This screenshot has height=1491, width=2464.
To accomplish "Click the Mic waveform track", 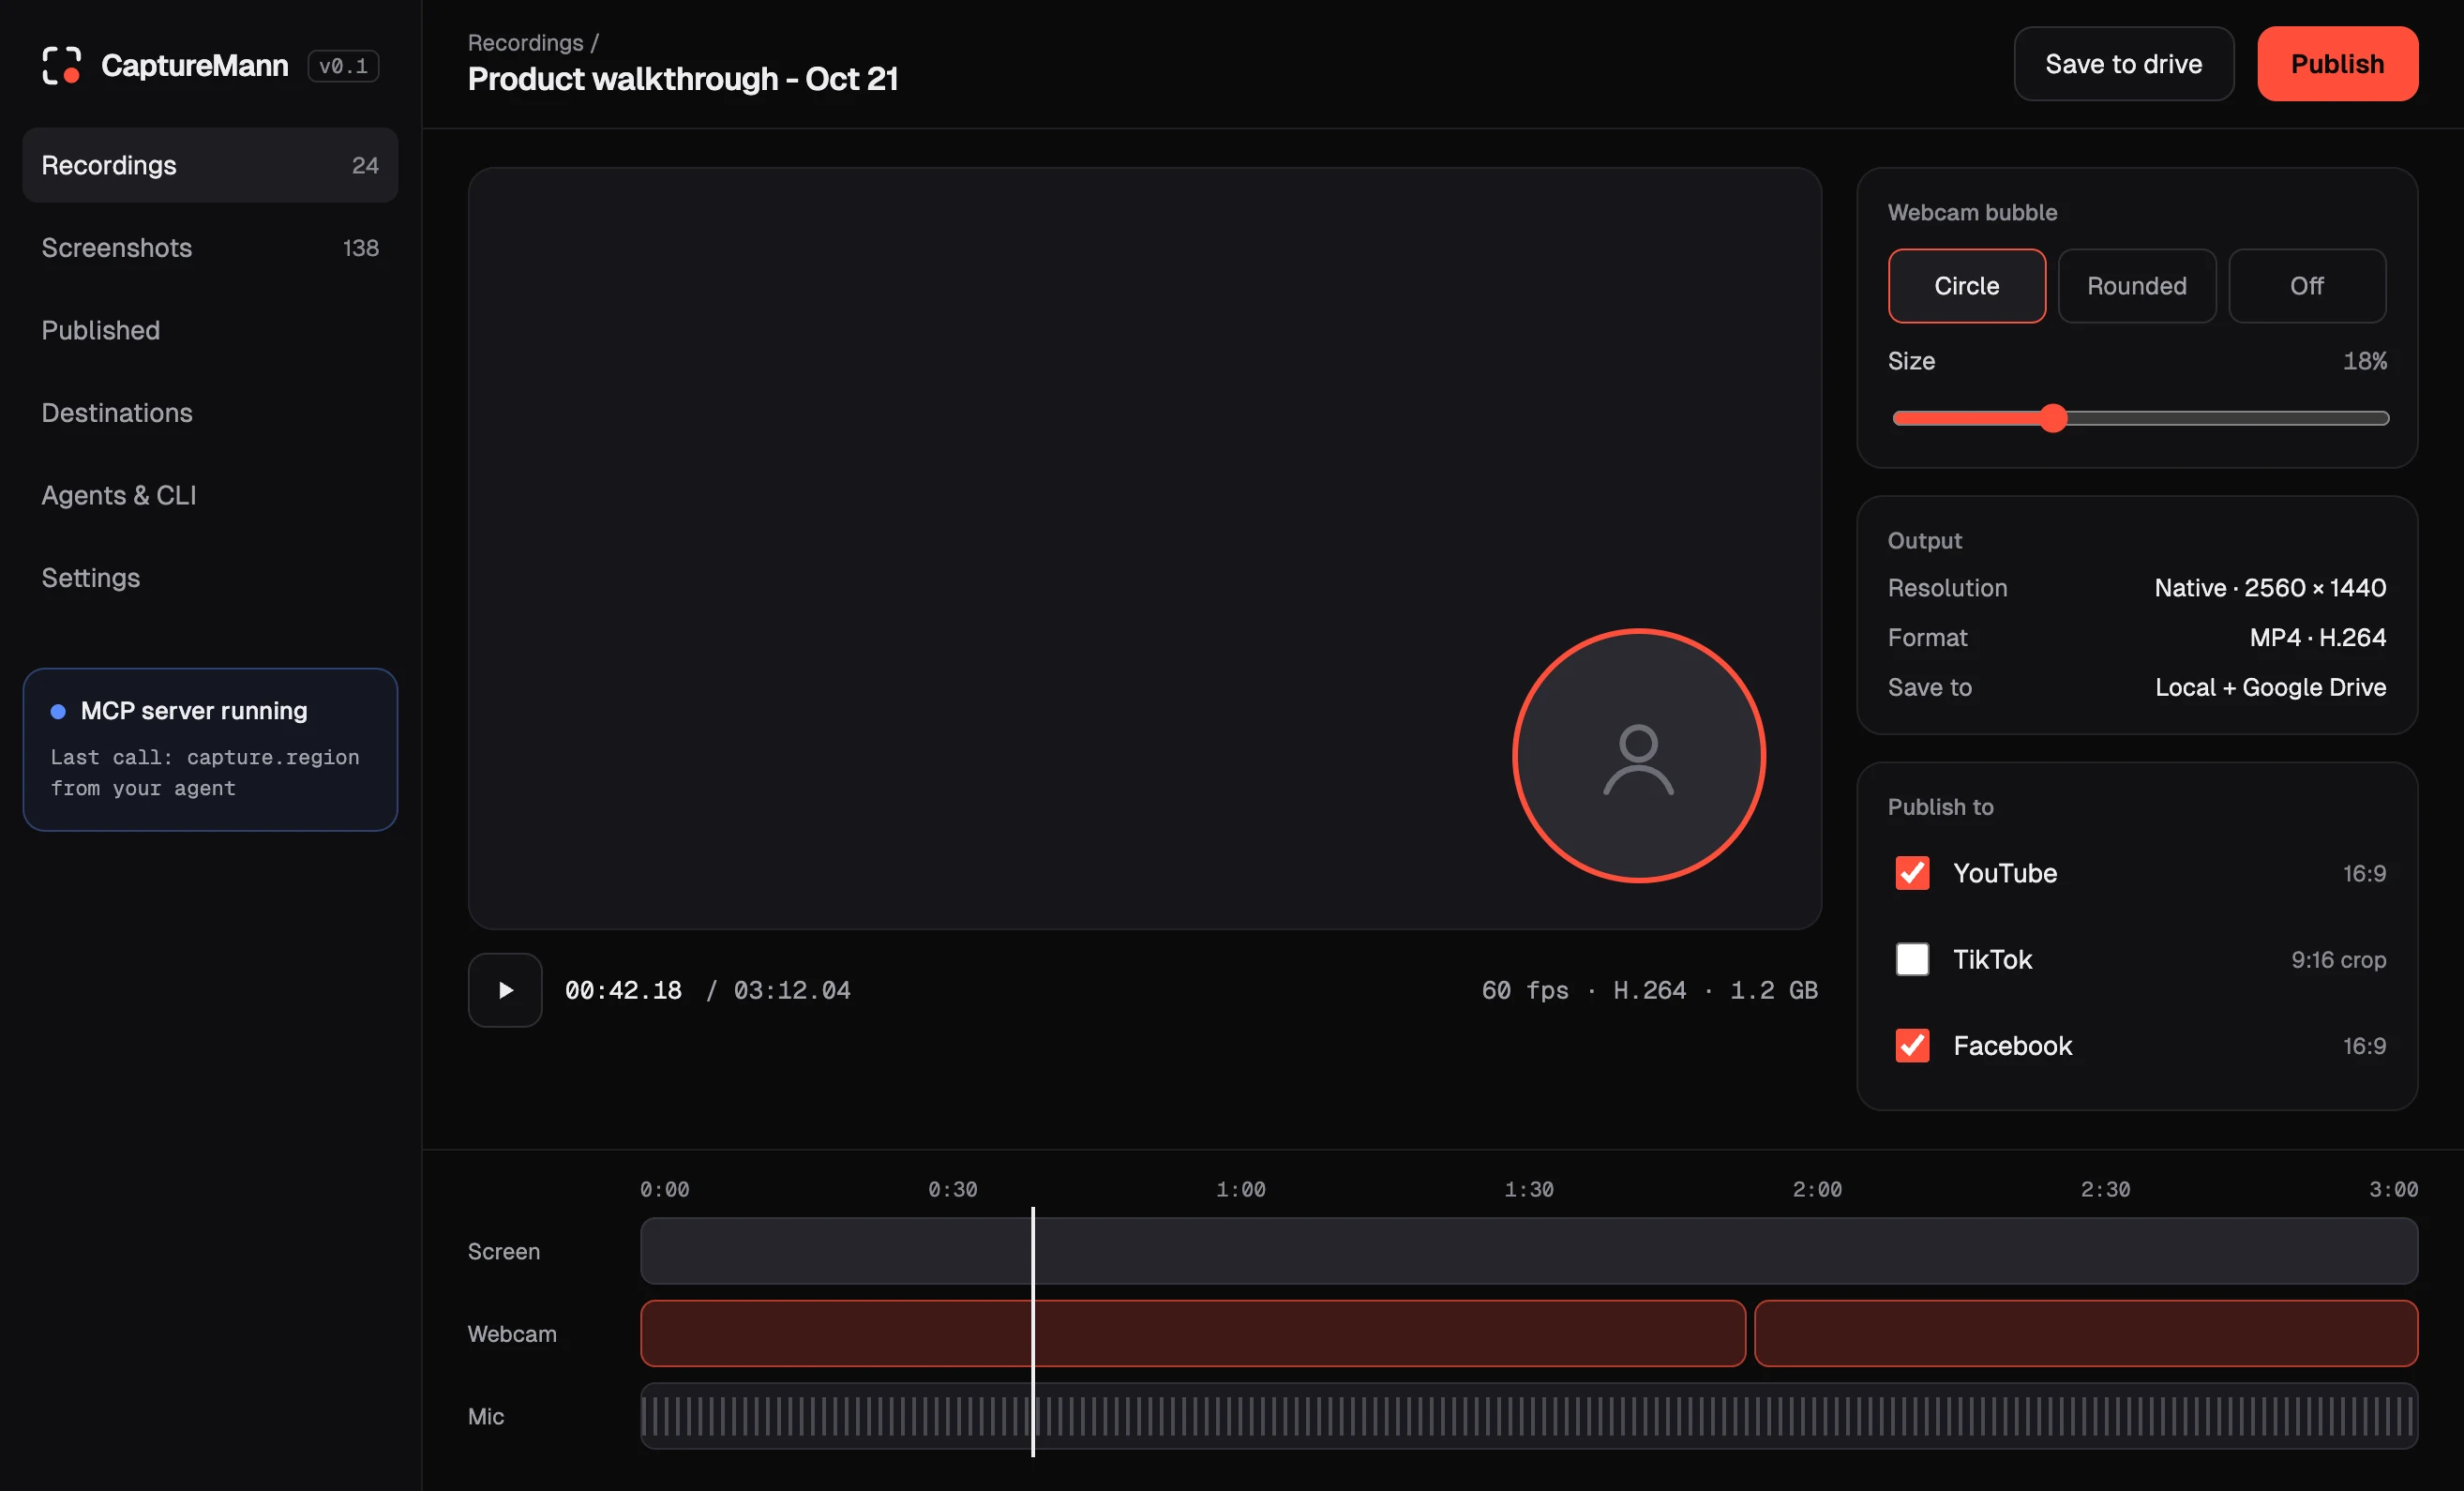I will click(1528, 1416).
